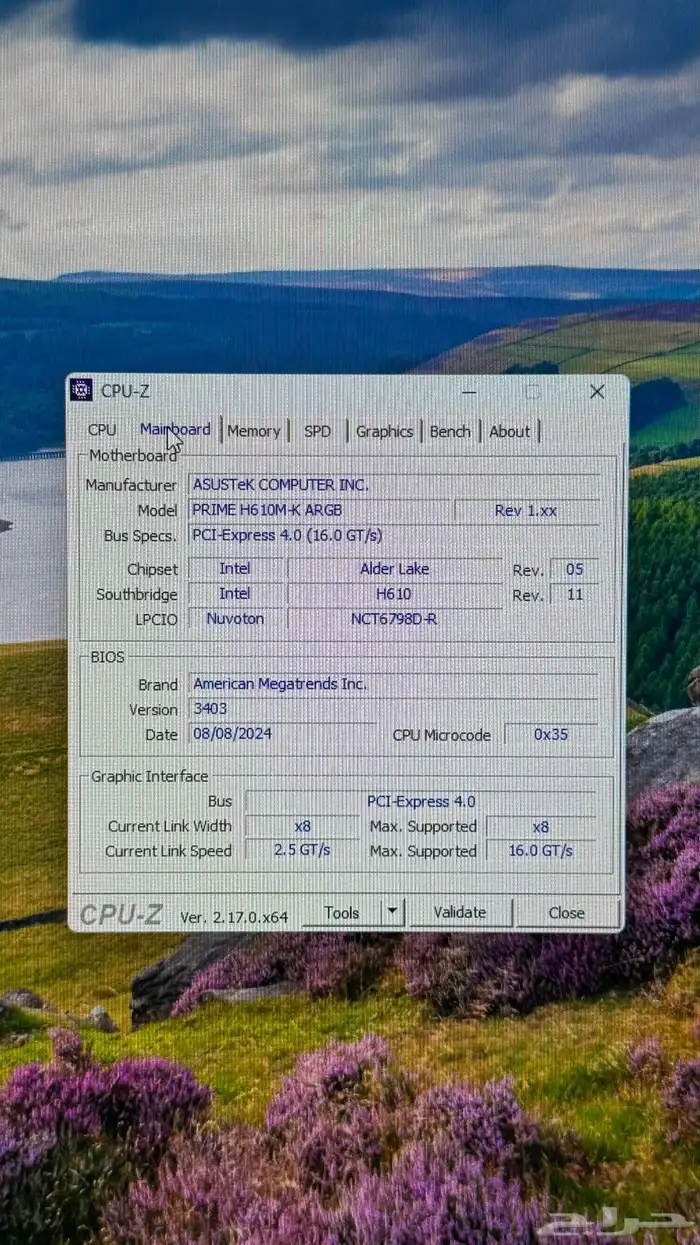Select the NCT6798D-R LPCIO field
The image size is (700, 1245).
click(395, 618)
